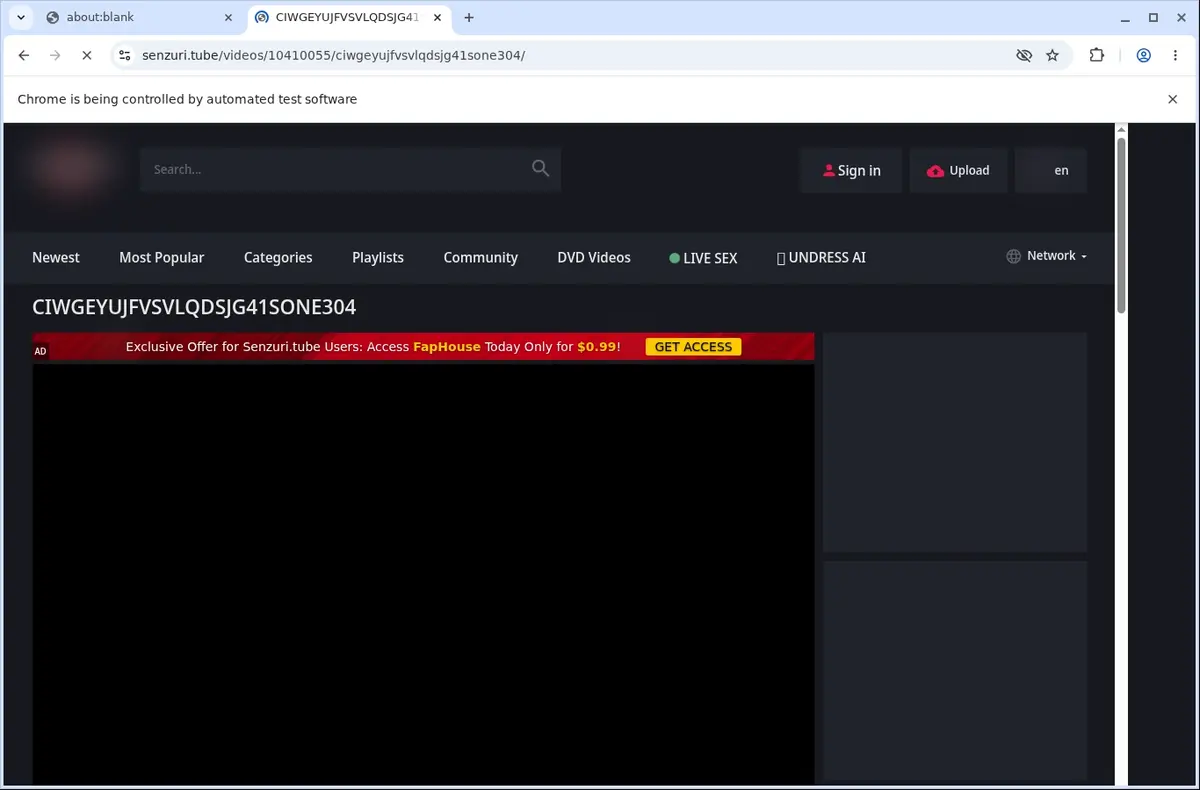This screenshot has width=1200, height=790.
Task: Dismiss the automated test software notice
Action: (1173, 99)
